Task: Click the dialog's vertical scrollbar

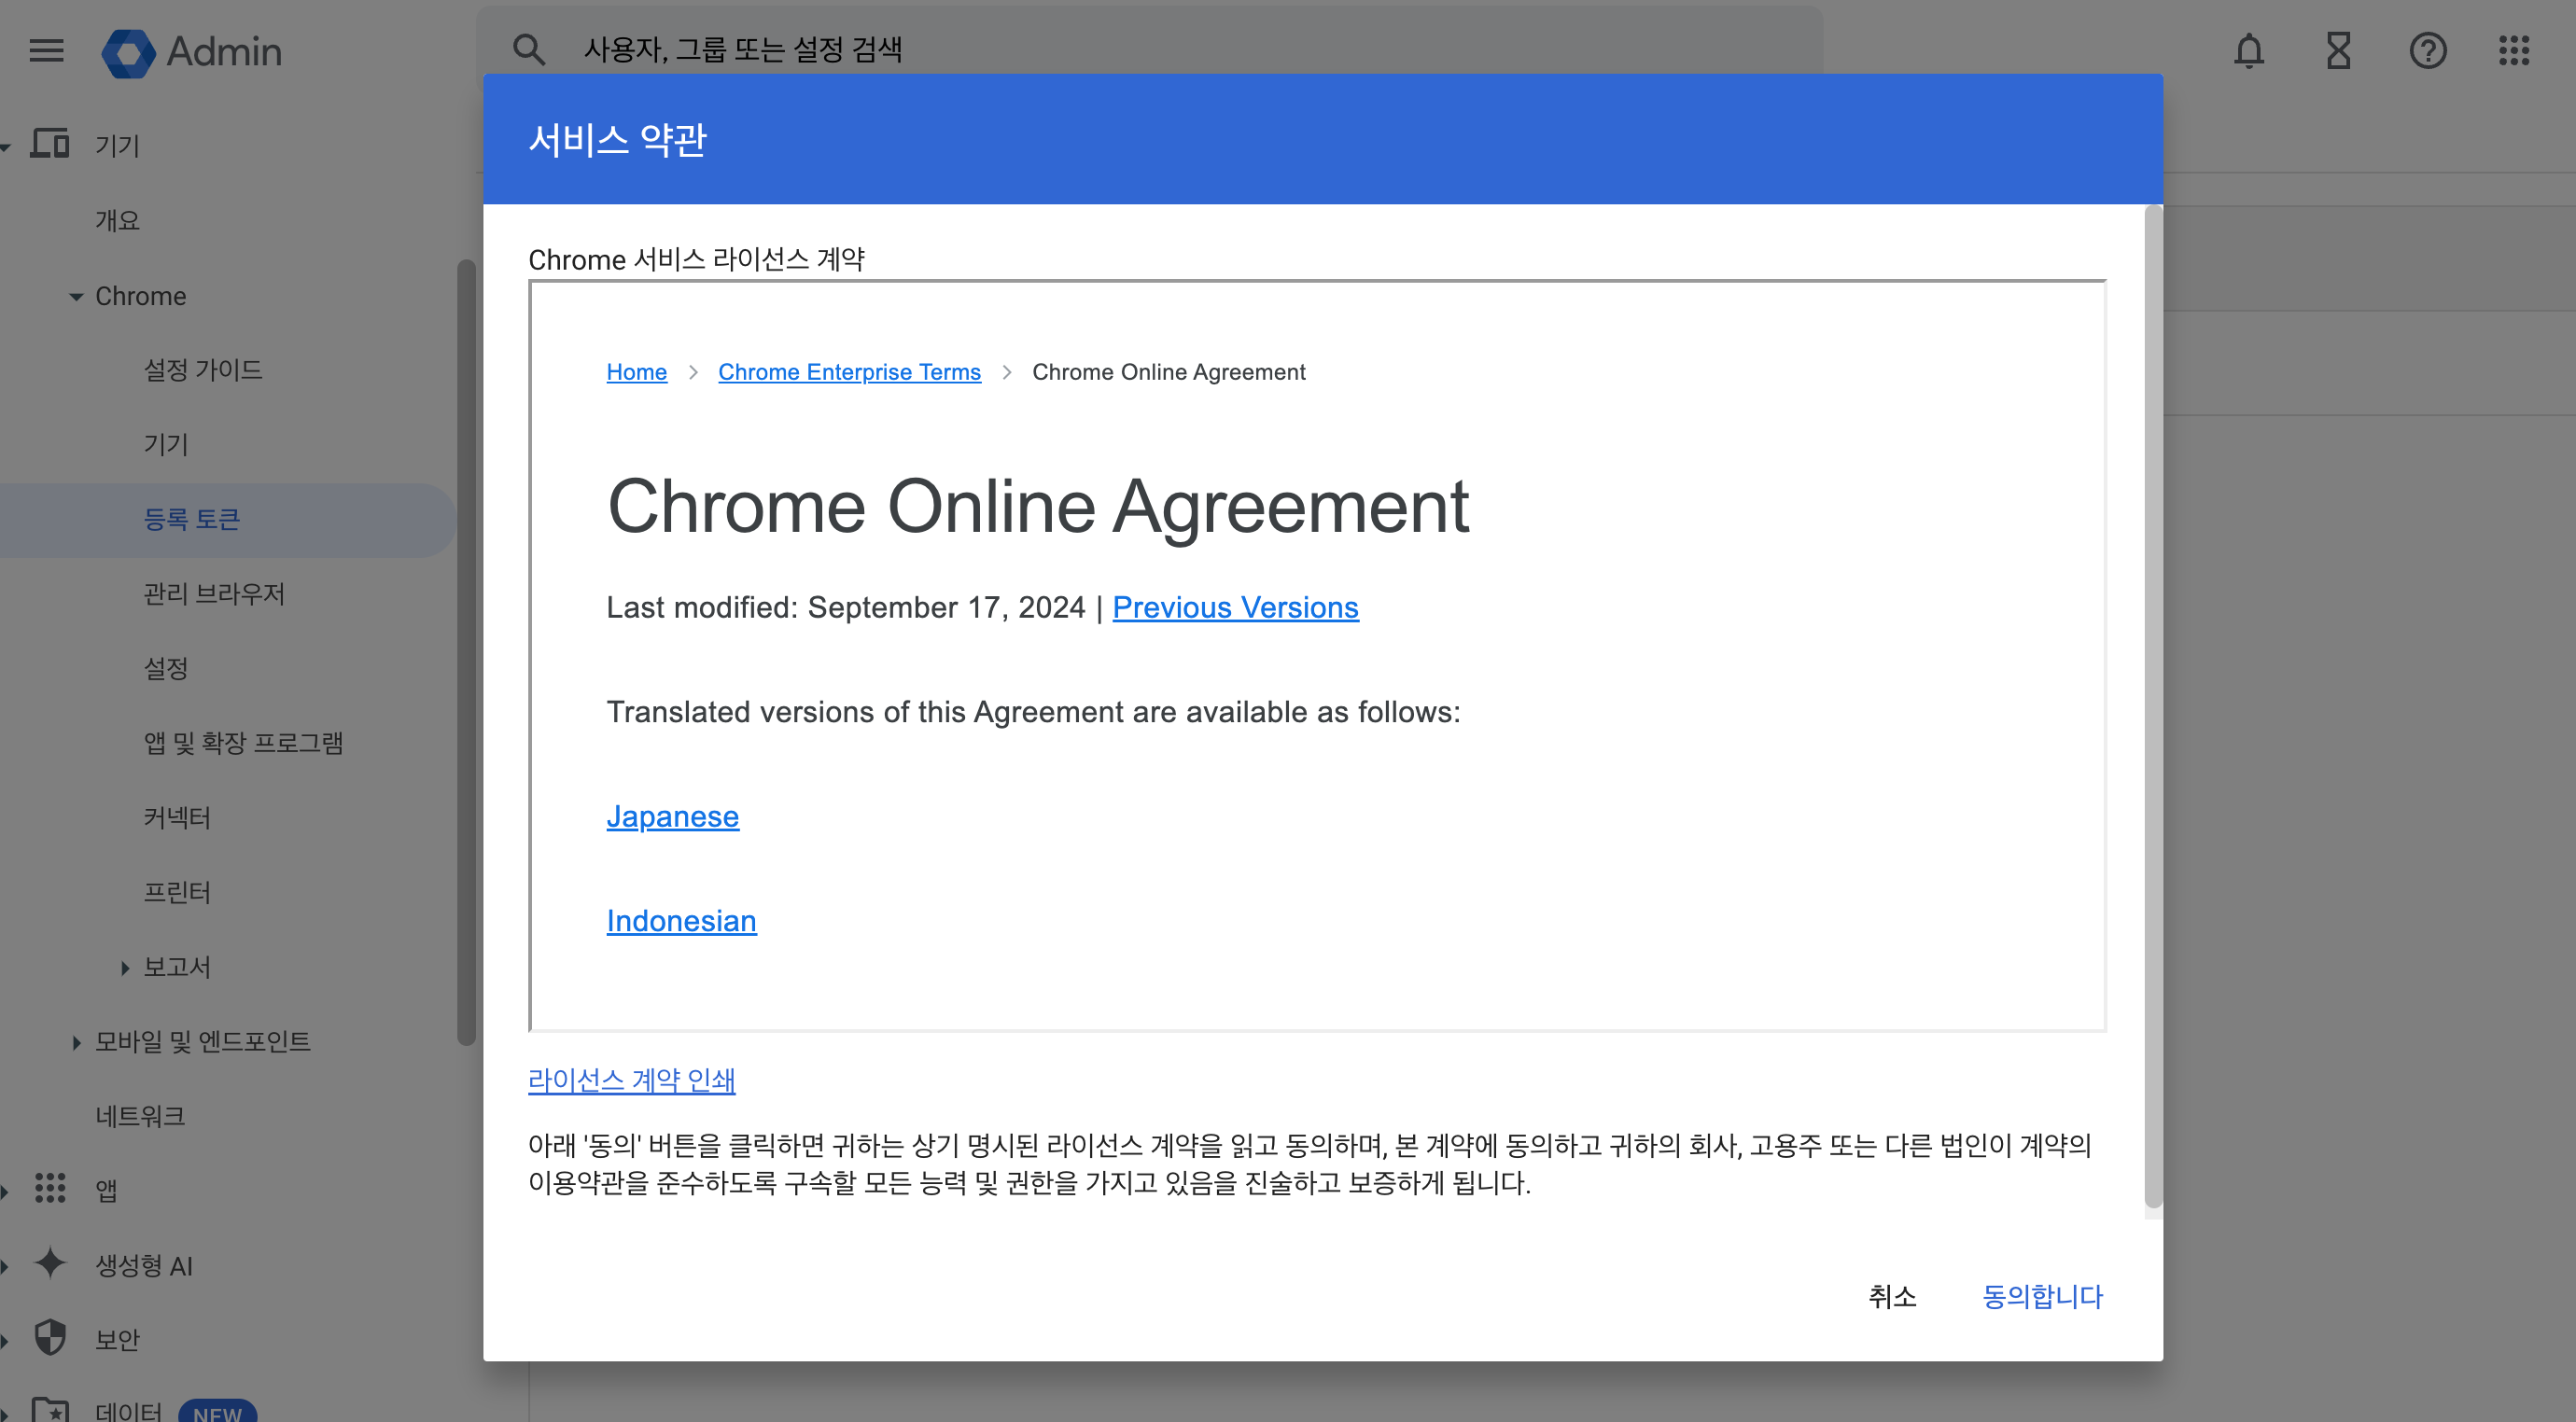Action: tap(2153, 700)
